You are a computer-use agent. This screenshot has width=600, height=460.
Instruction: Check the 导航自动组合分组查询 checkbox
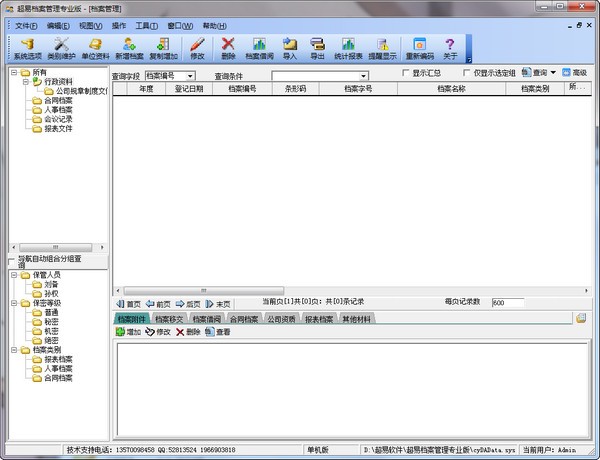pos(11,260)
